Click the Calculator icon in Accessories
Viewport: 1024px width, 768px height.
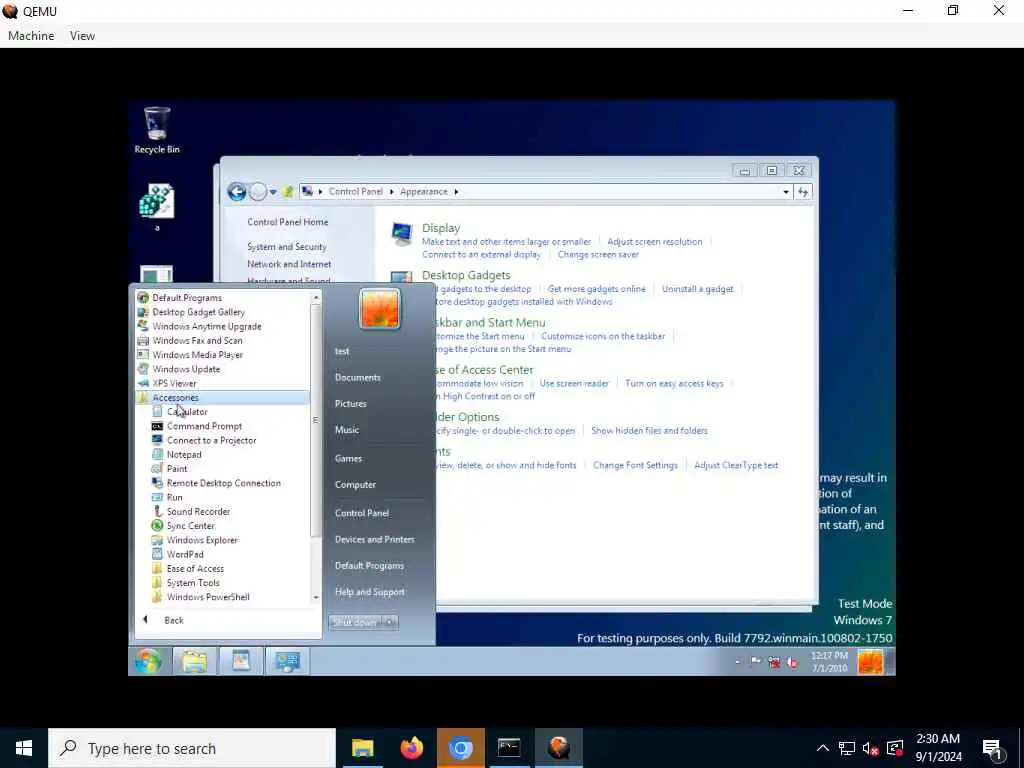click(157, 412)
